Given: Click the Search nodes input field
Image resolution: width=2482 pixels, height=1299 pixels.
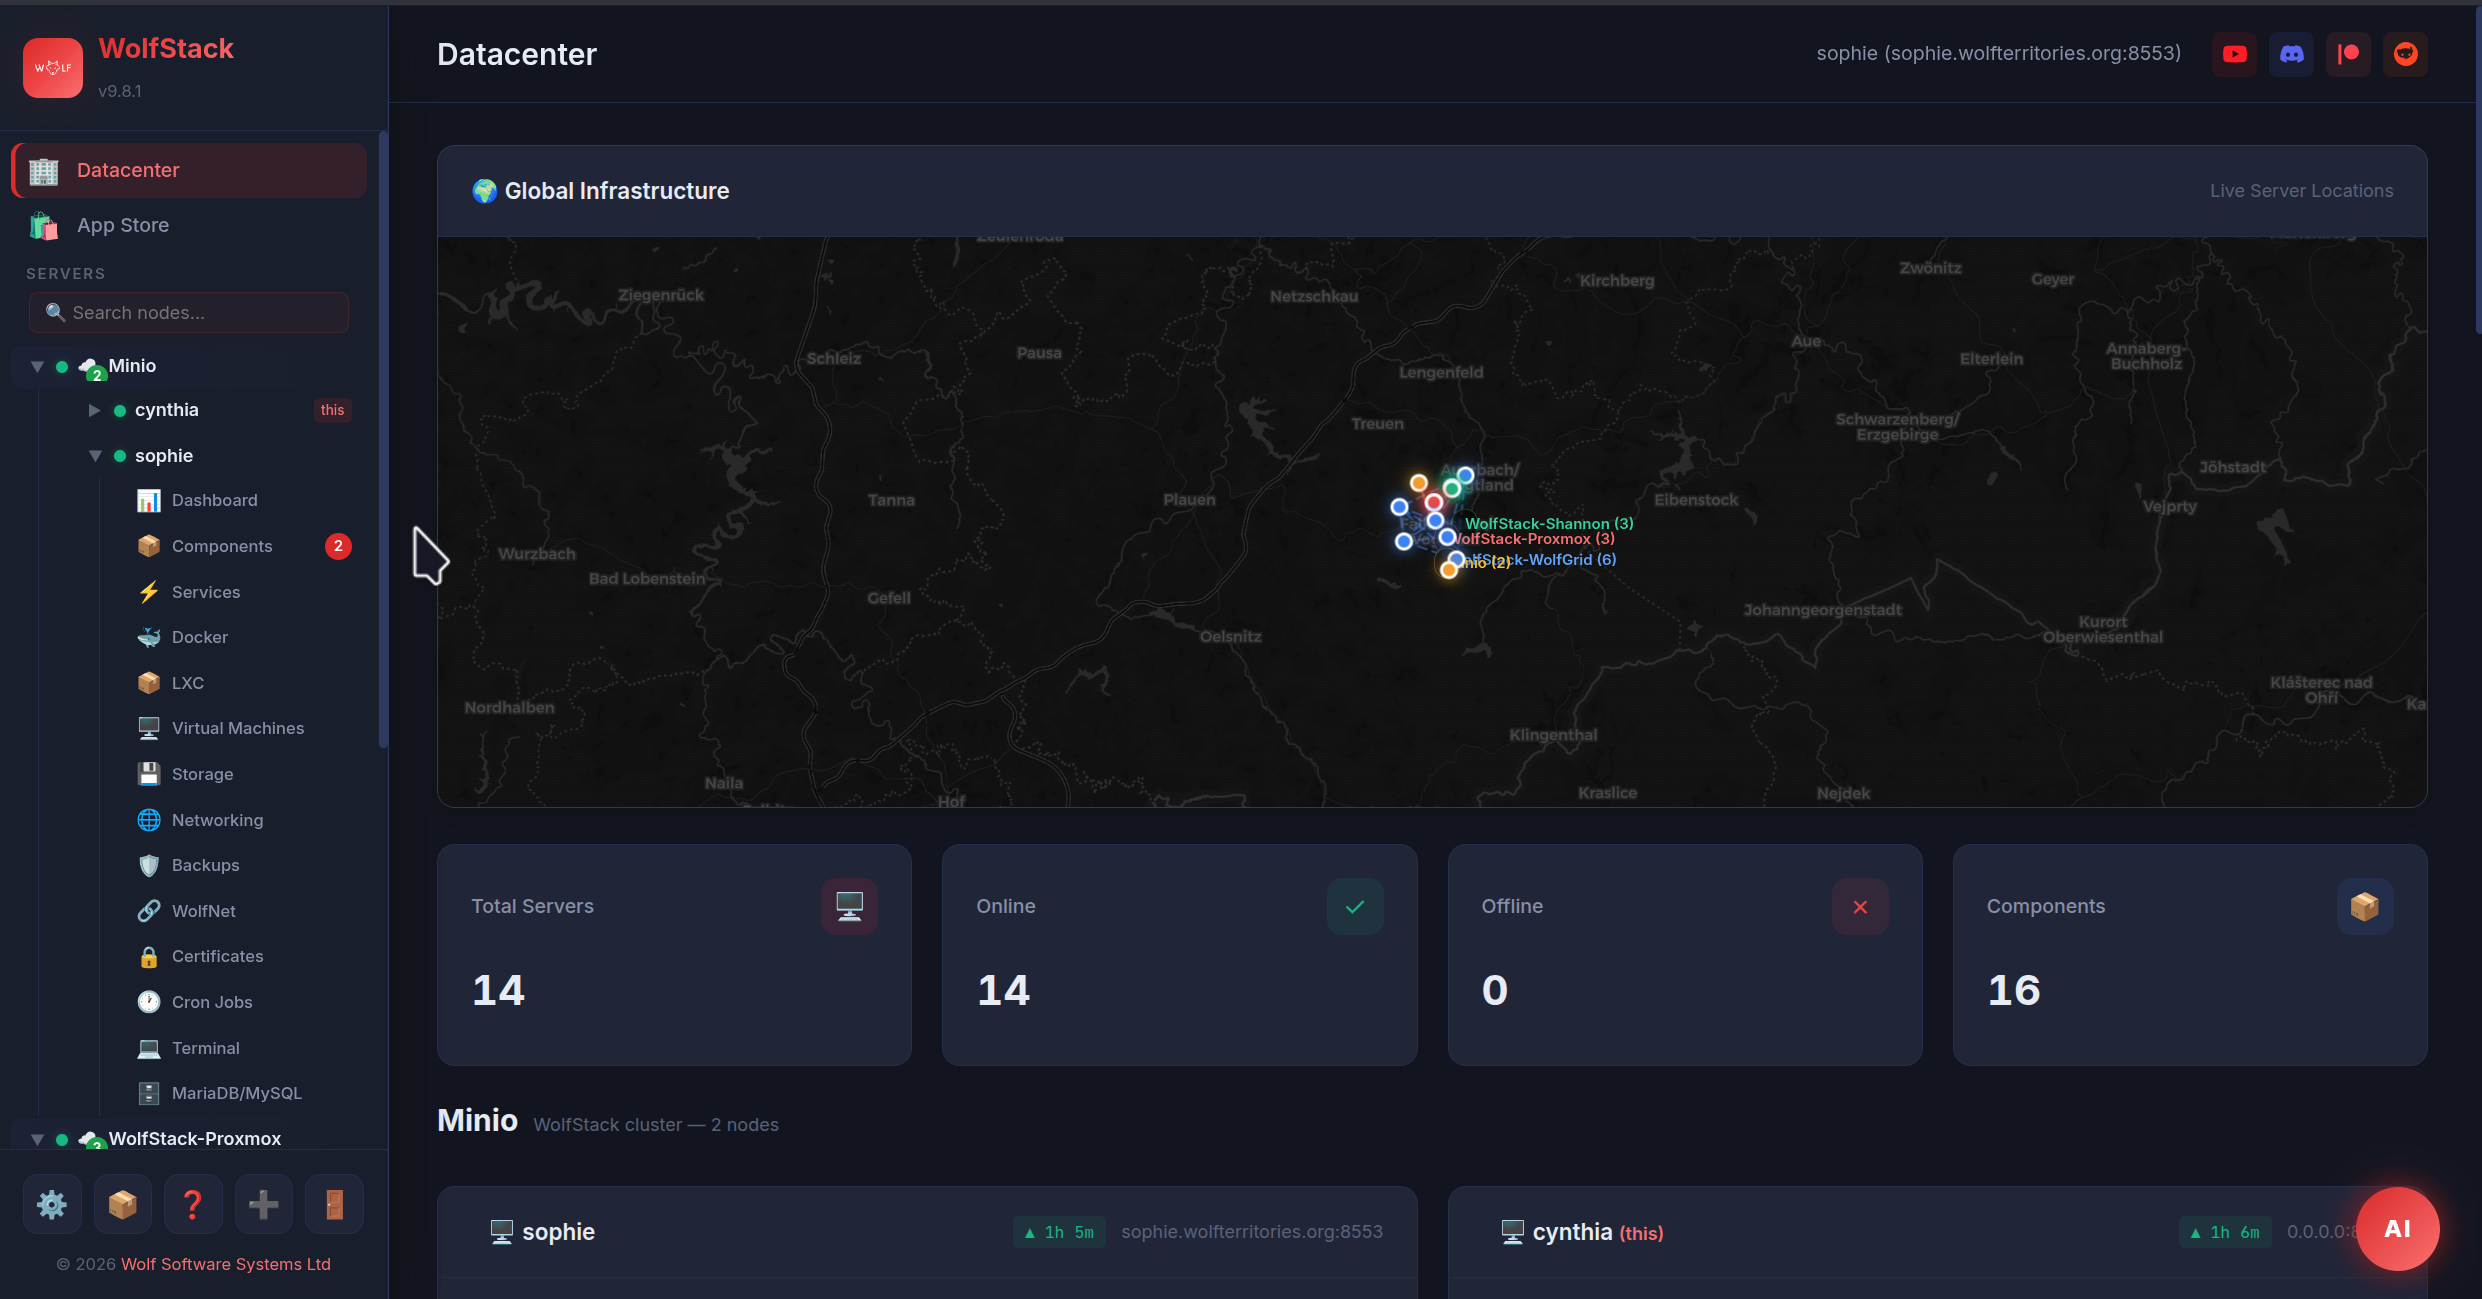Looking at the screenshot, I should 189,313.
